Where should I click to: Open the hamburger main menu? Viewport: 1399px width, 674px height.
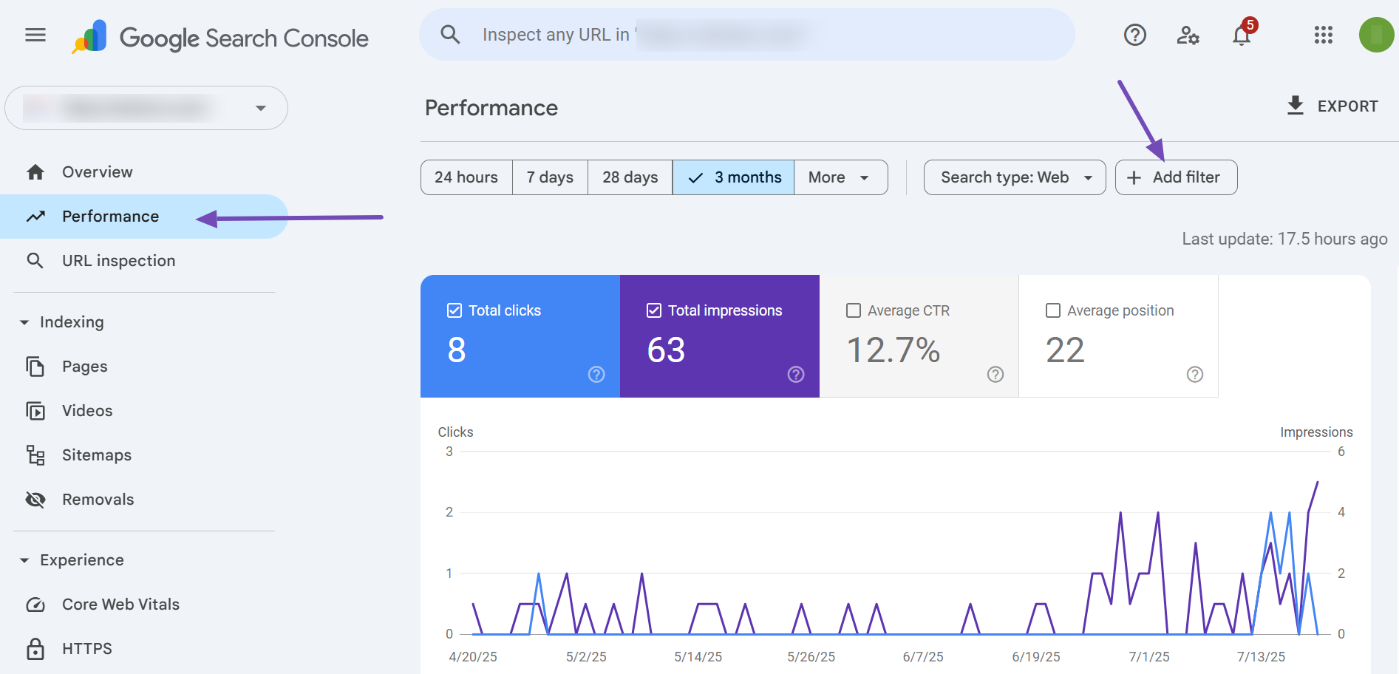point(35,35)
